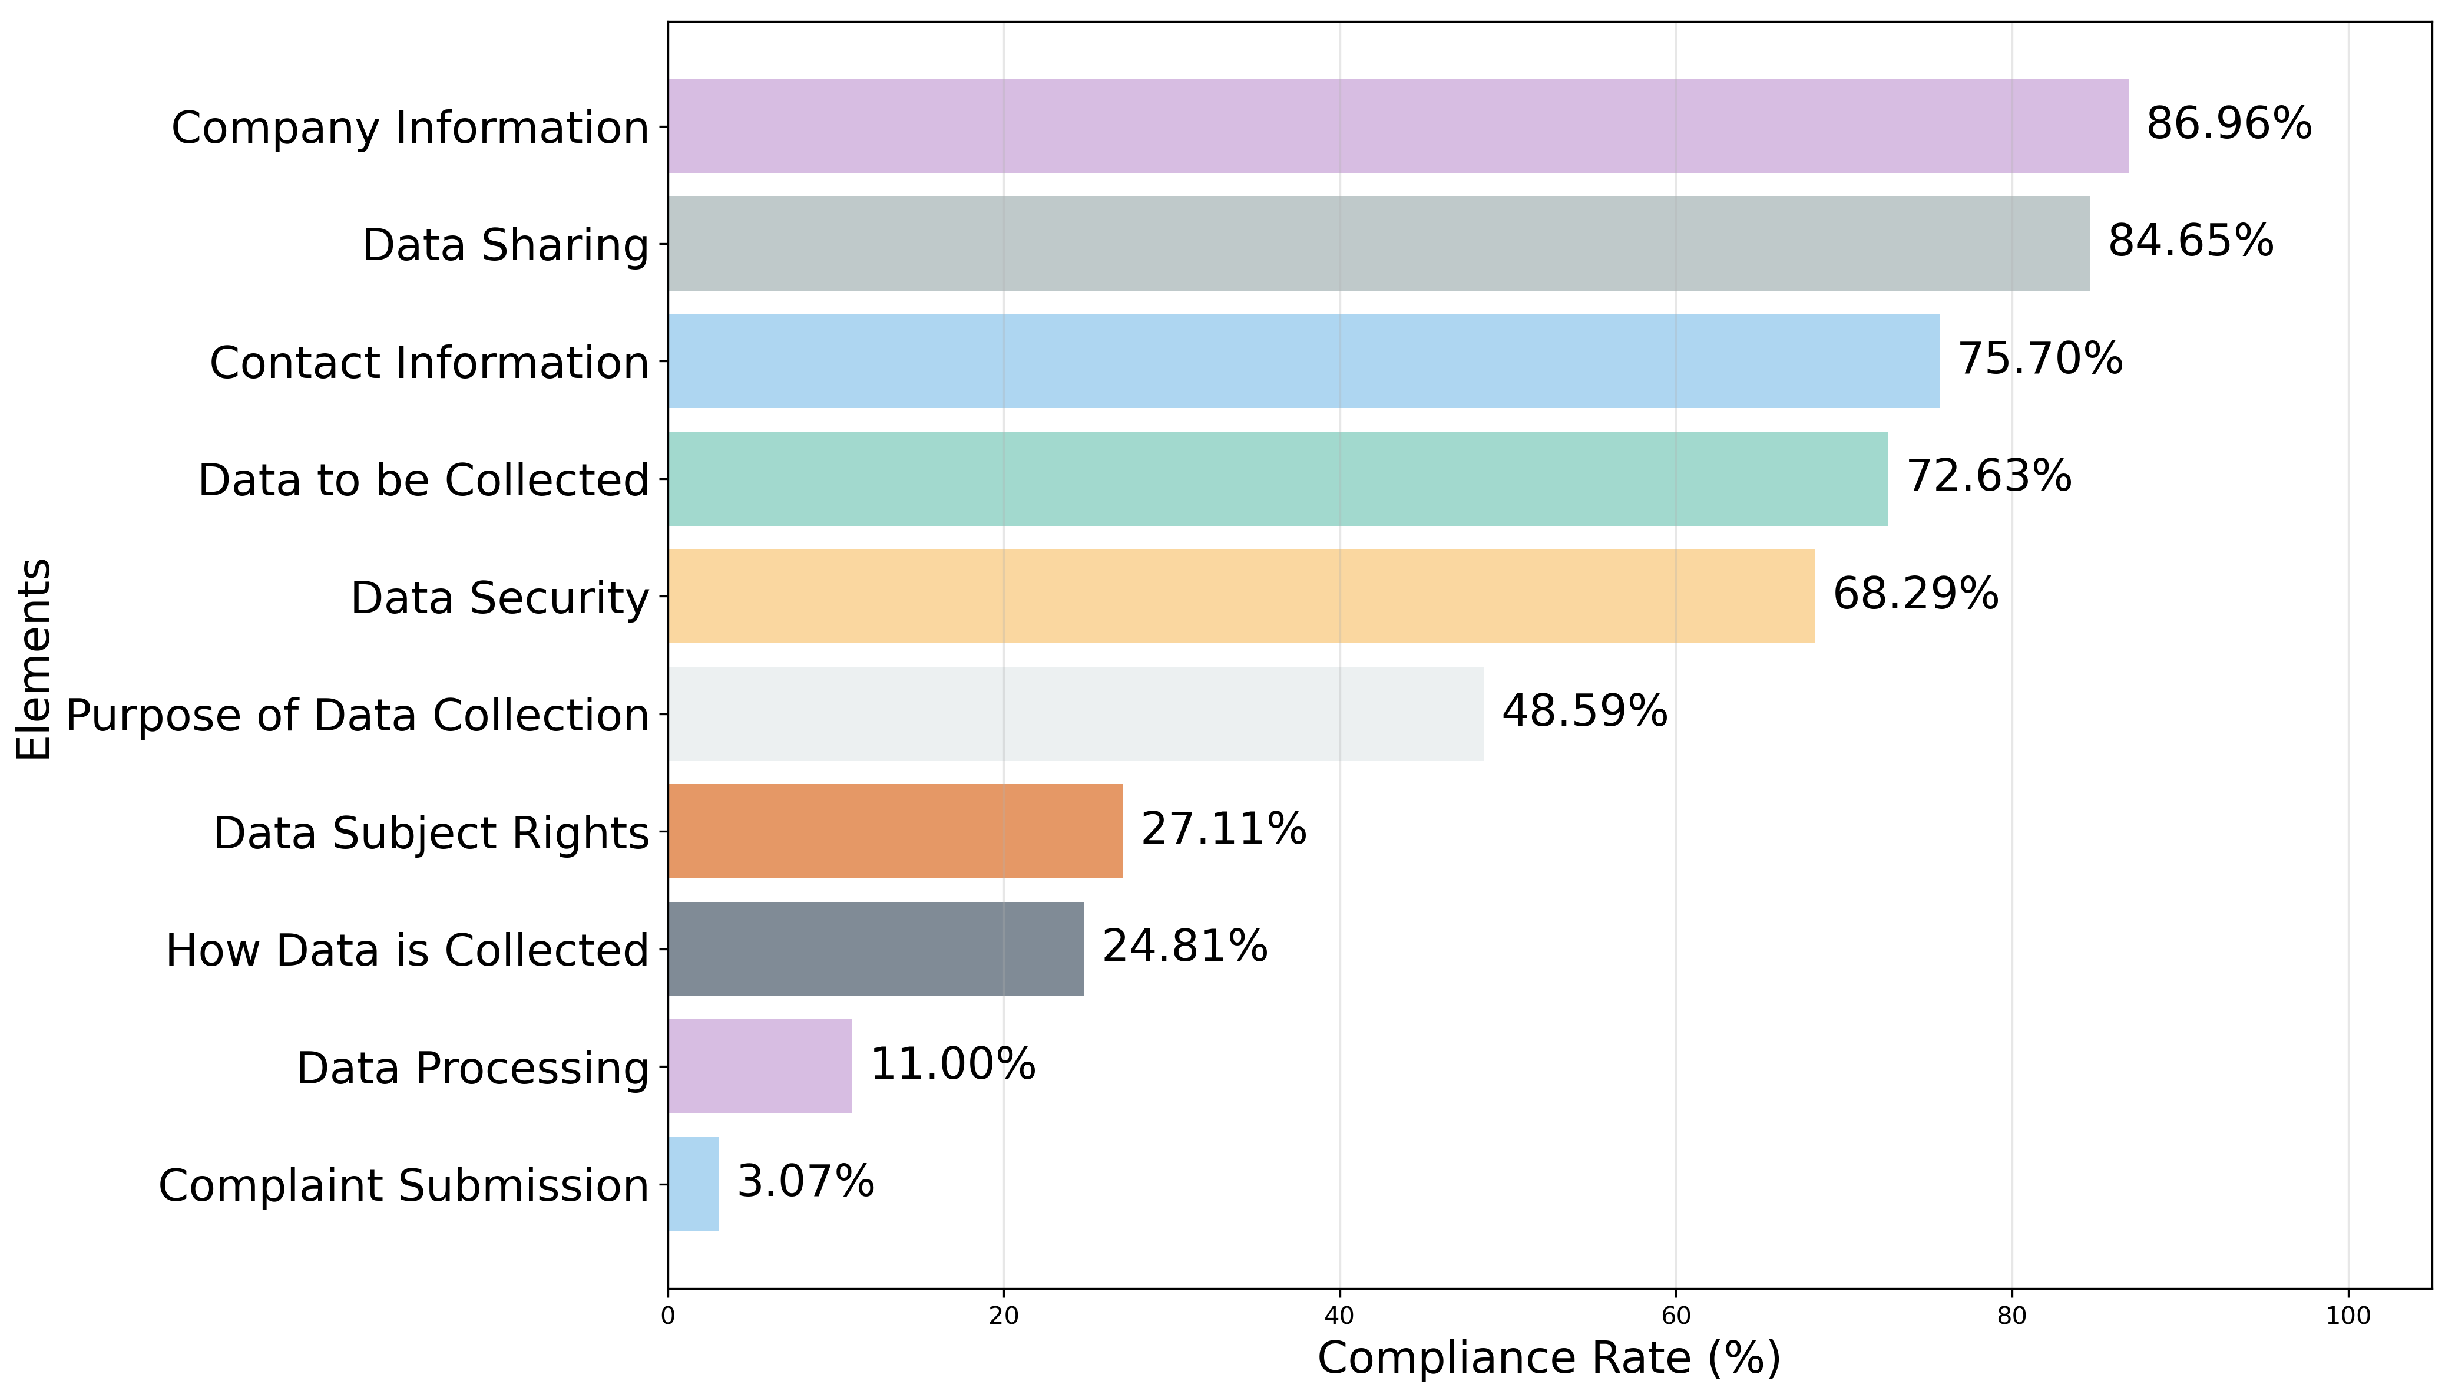Click the Data Processing bar
Screen dimensions: 2451x1396
[760, 1066]
